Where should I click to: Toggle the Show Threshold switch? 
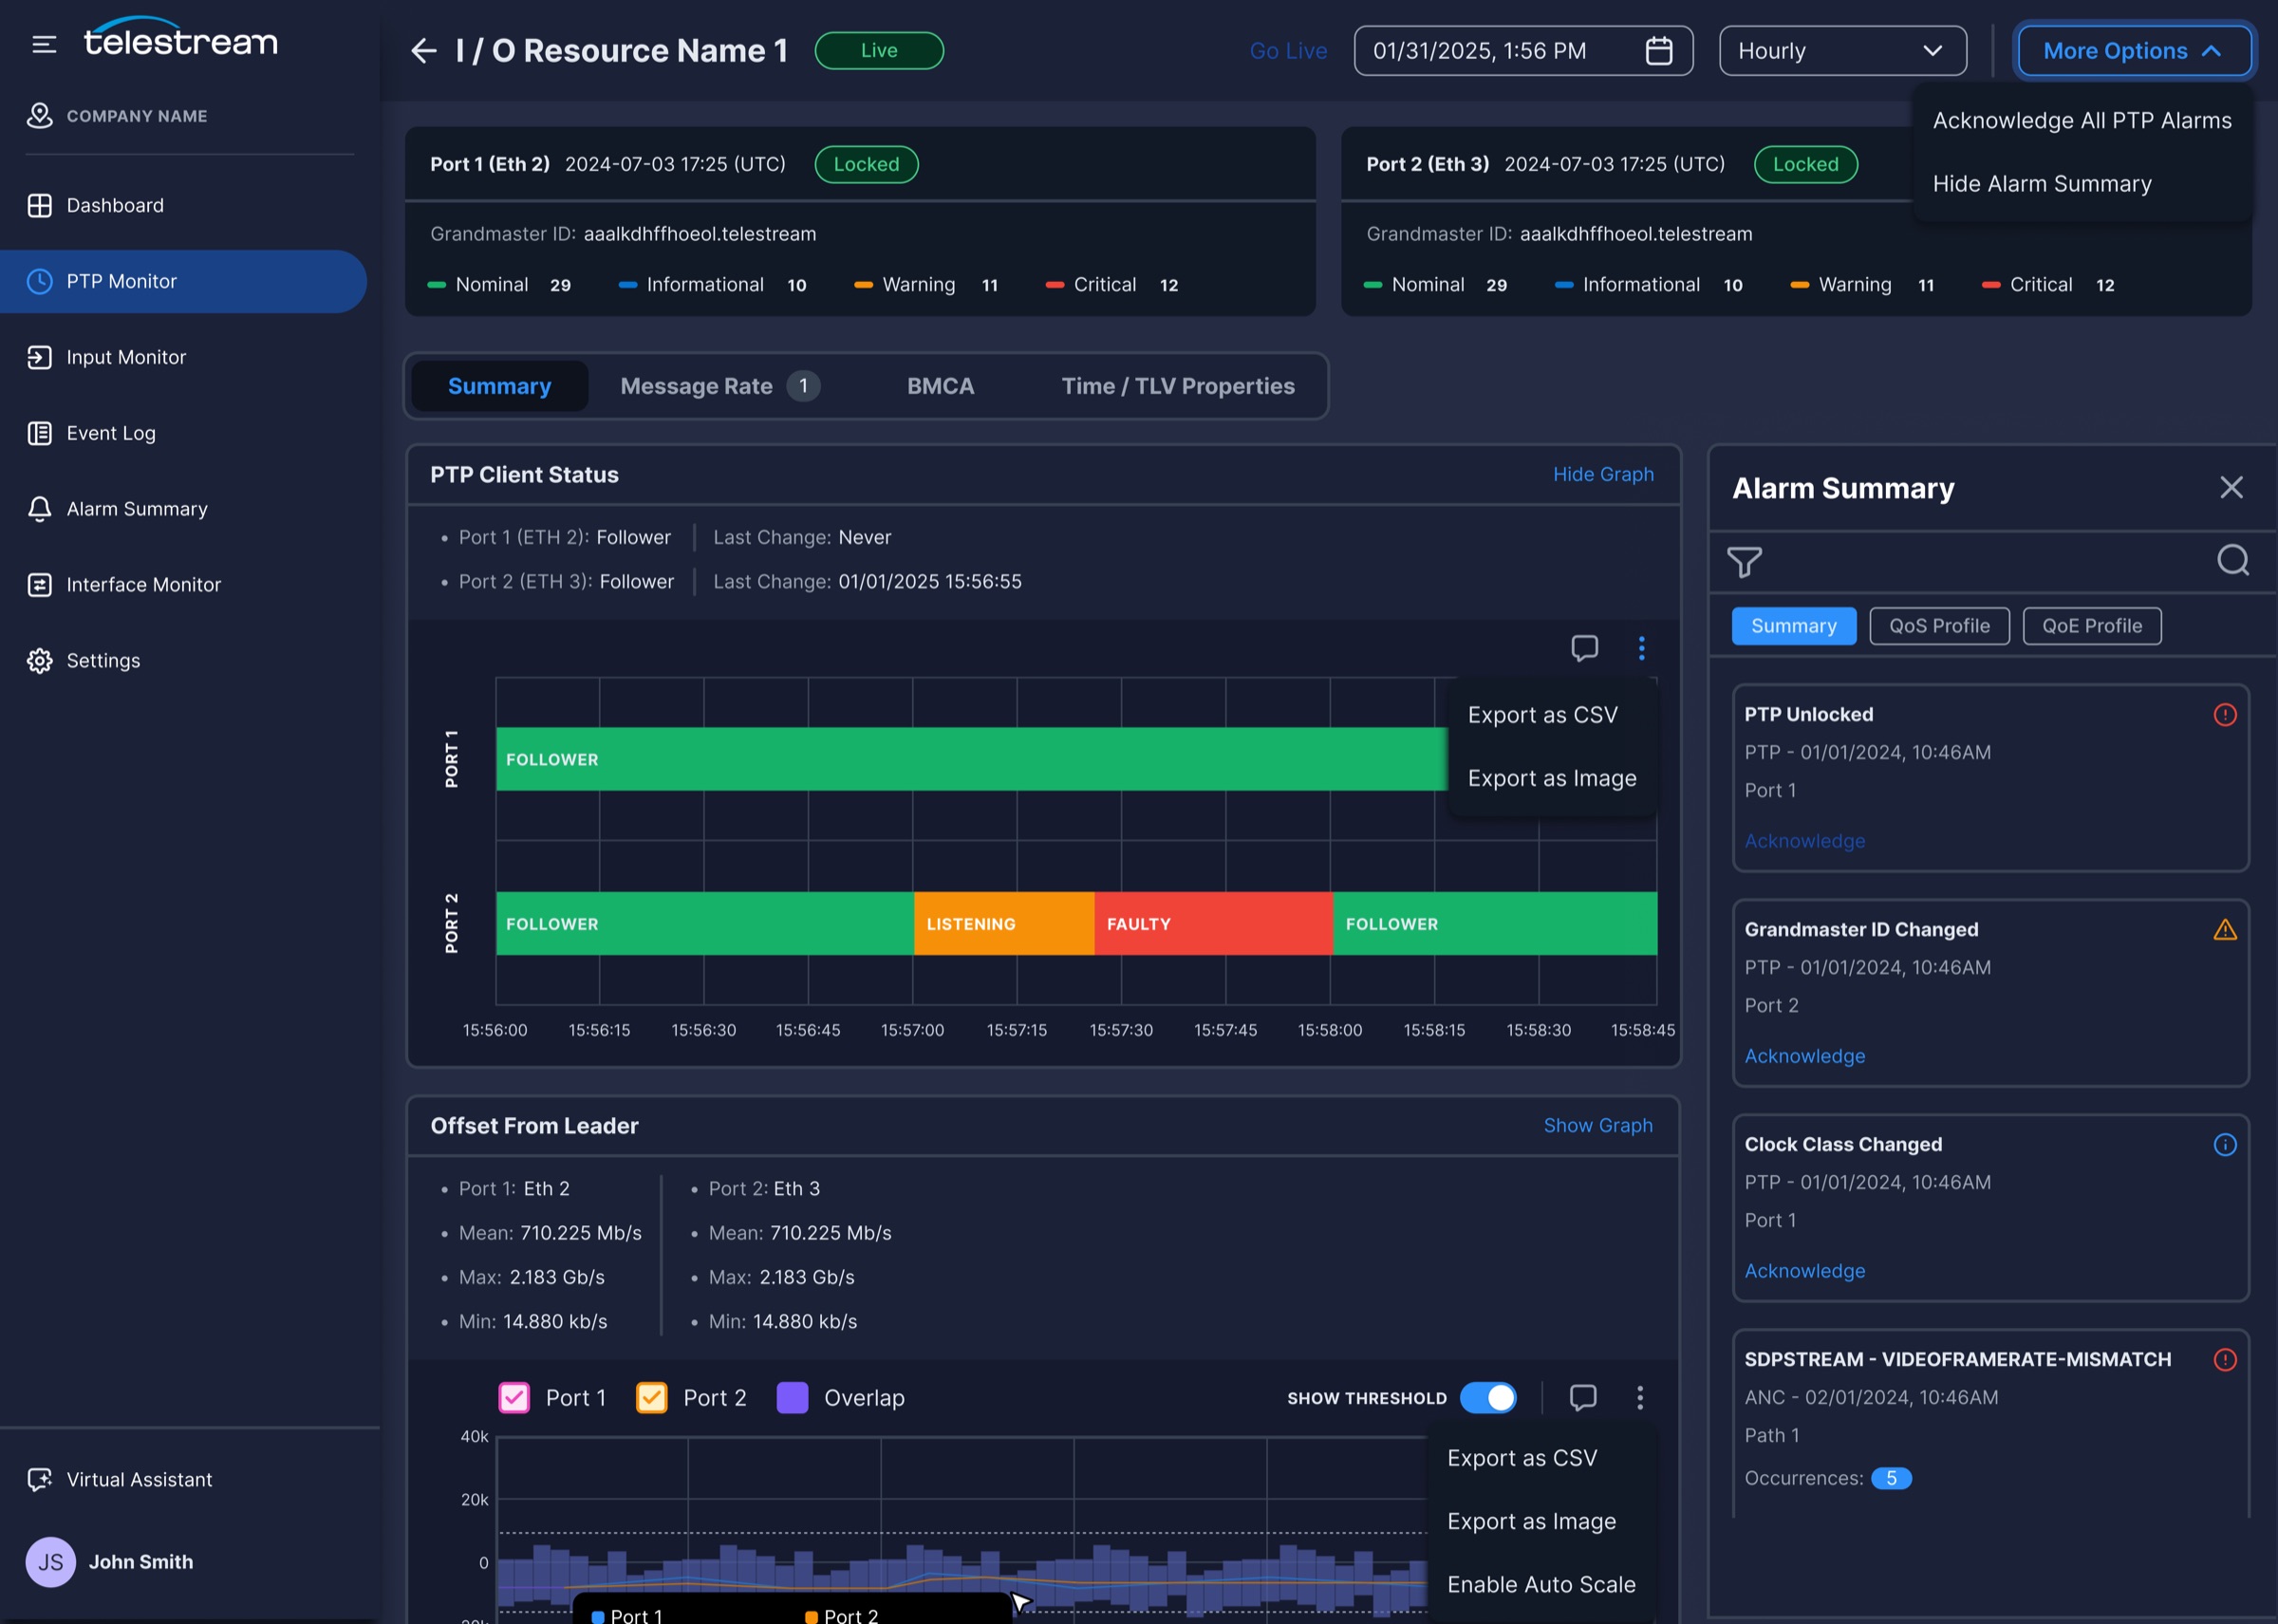(1488, 1398)
